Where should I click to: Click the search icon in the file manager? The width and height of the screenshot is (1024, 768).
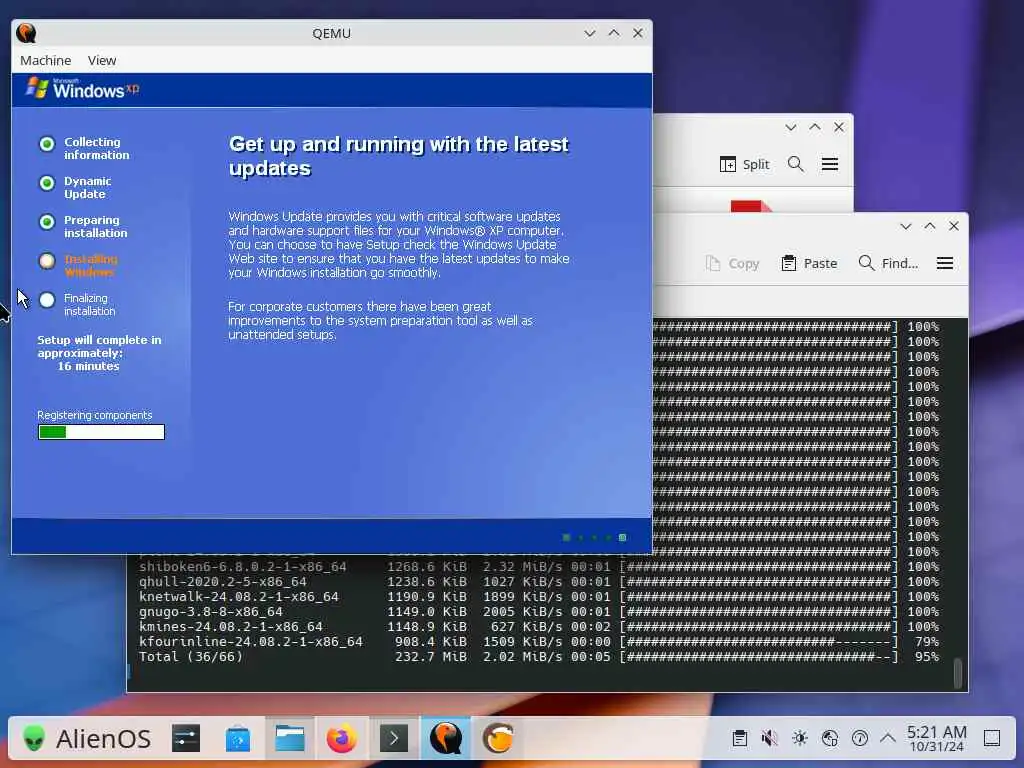(795, 164)
